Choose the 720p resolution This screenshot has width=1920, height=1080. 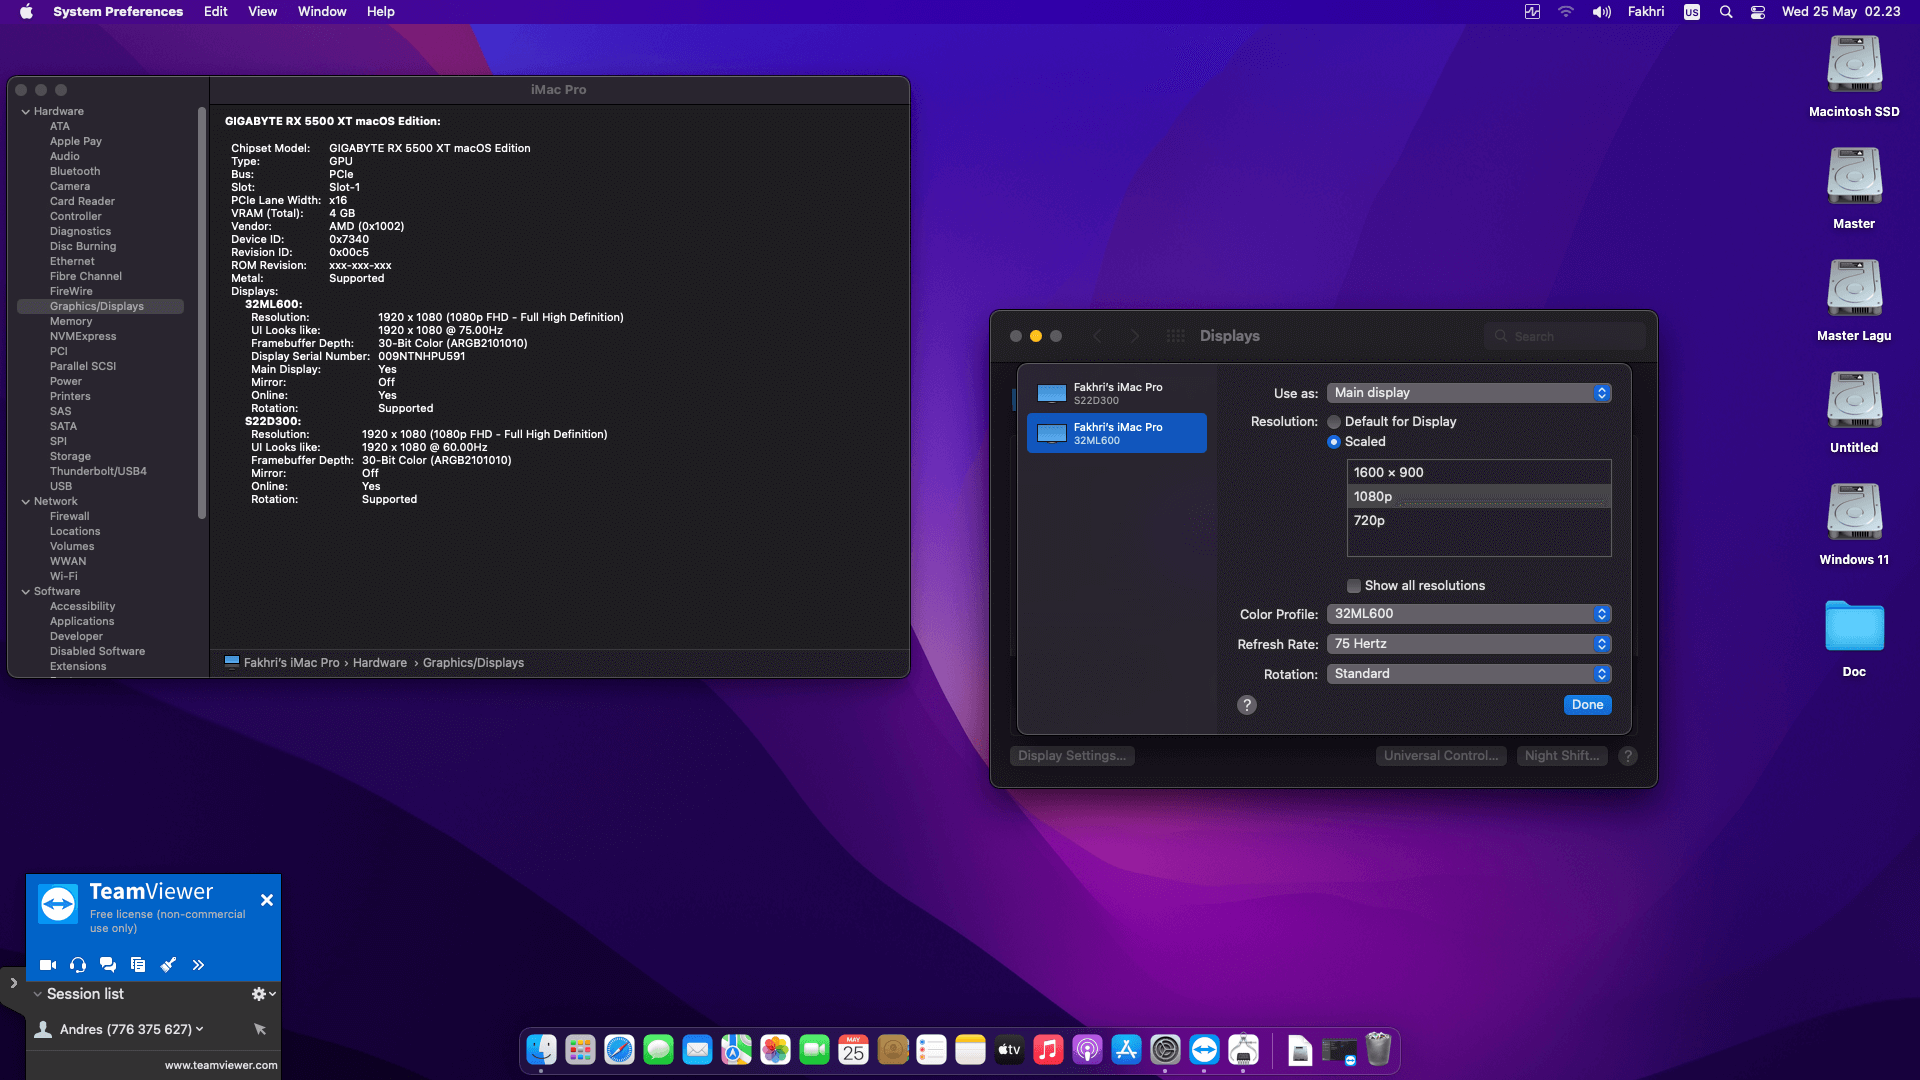1479,521
